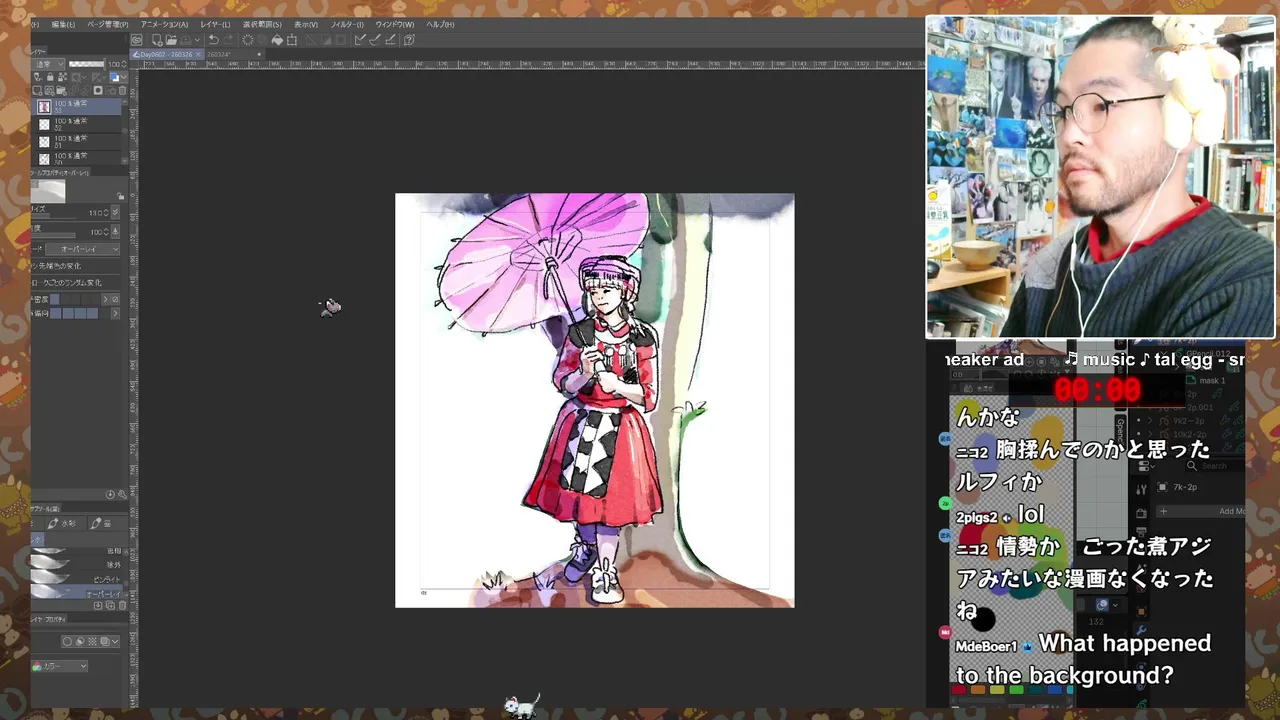
Task: Create a layer mask icon
Action: point(98,91)
